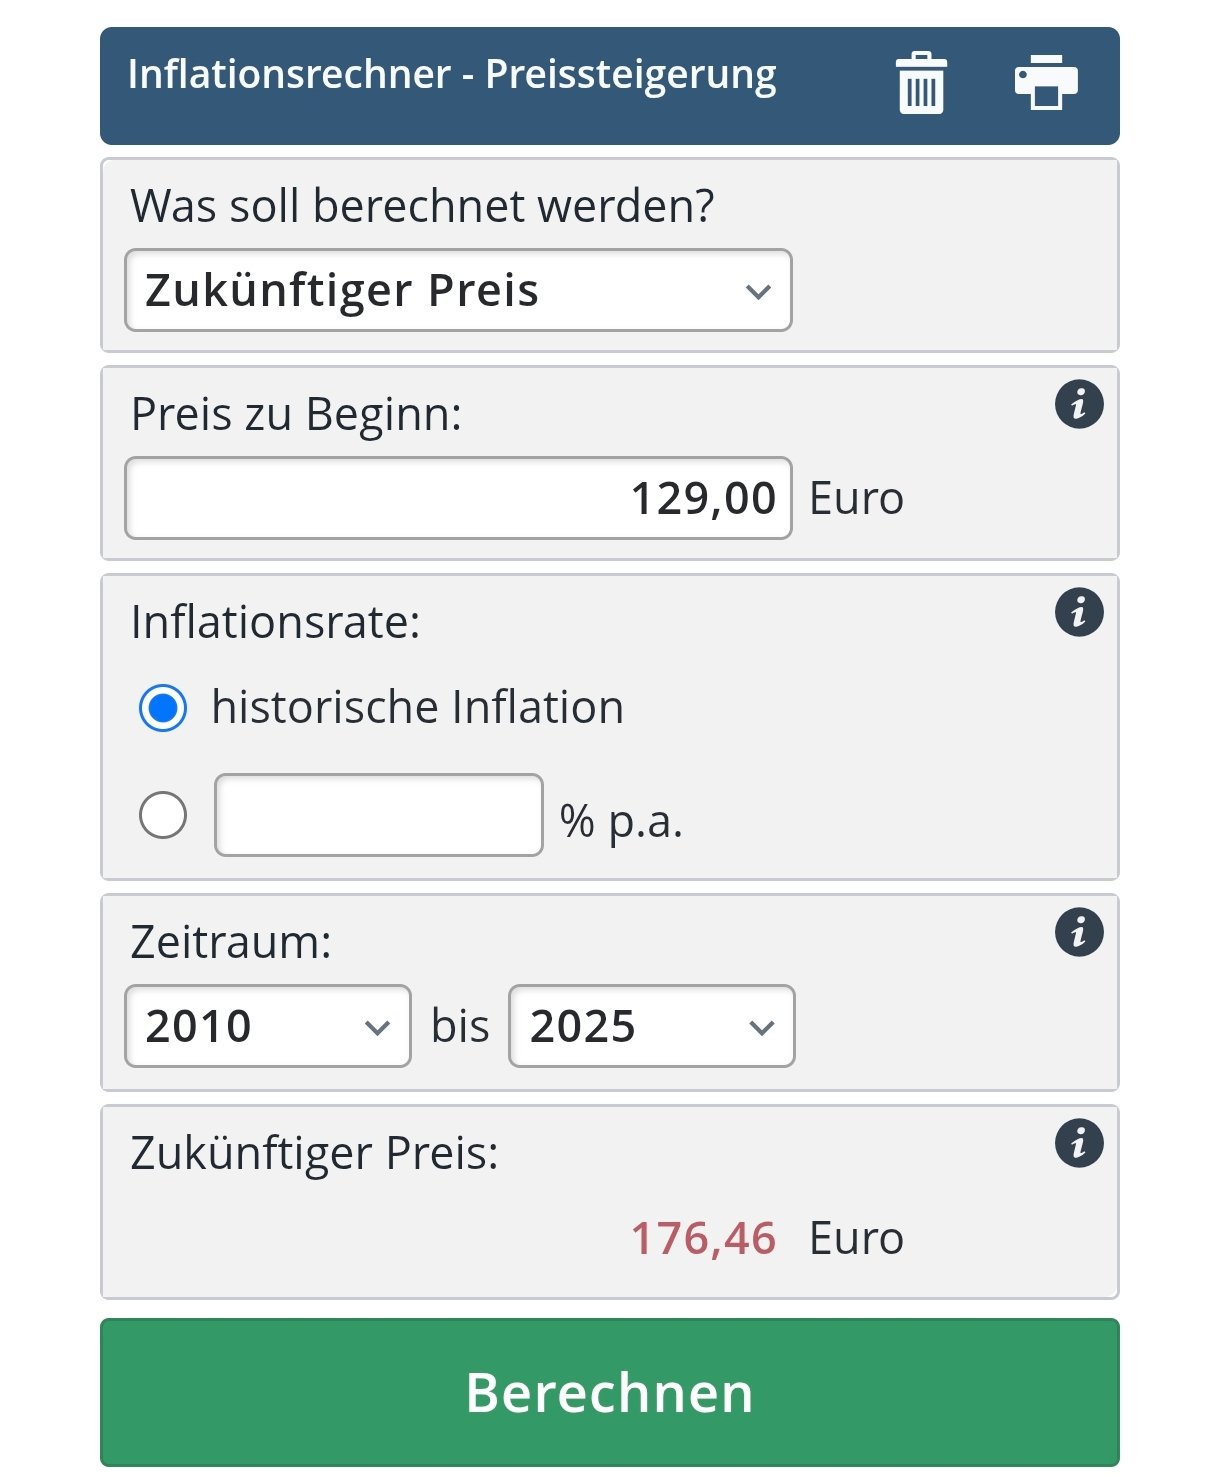Expand the 2010 start year dropdown

(x=267, y=1026)
